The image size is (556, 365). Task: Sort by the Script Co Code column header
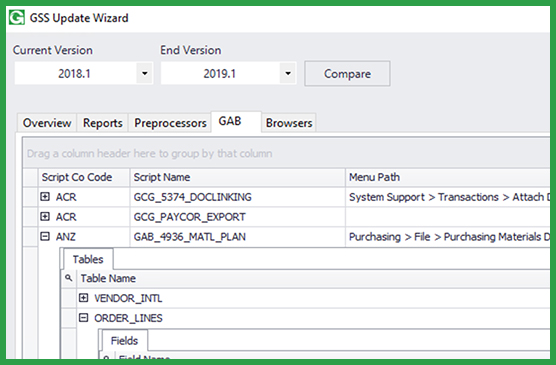[84, 177]
